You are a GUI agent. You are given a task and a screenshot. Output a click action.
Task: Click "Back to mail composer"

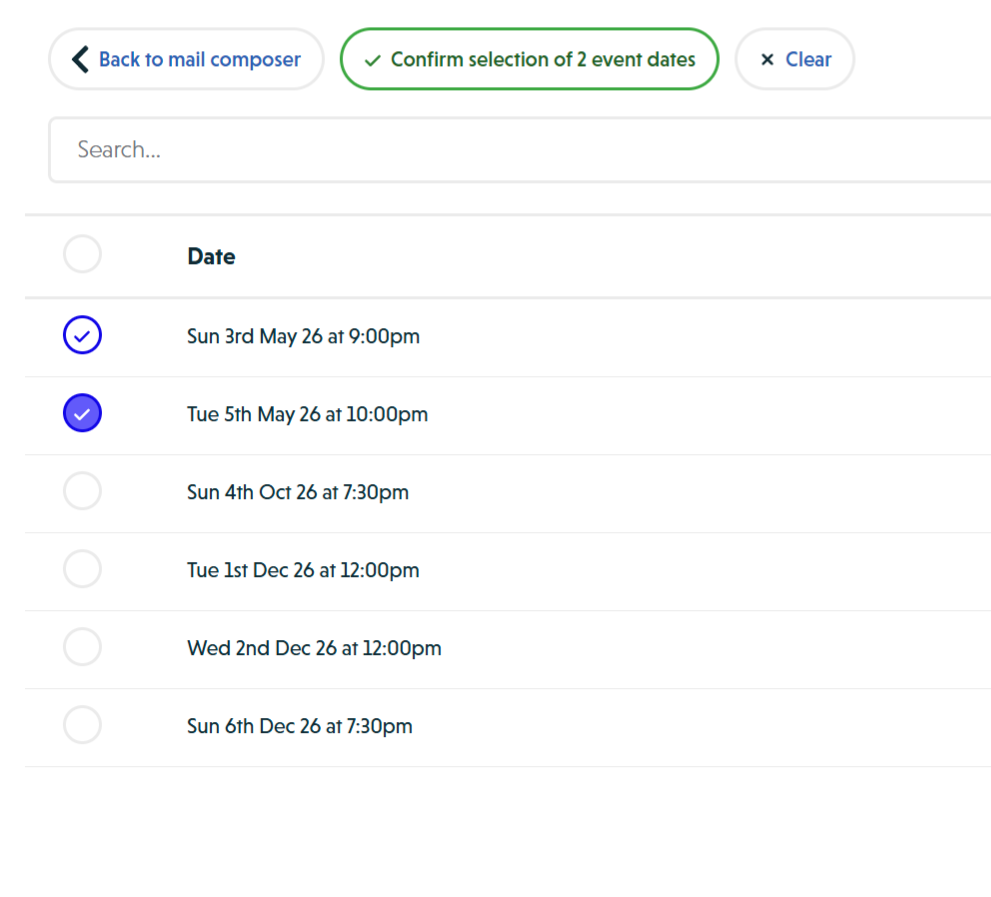pyautogui.click(x=186, y=59)
